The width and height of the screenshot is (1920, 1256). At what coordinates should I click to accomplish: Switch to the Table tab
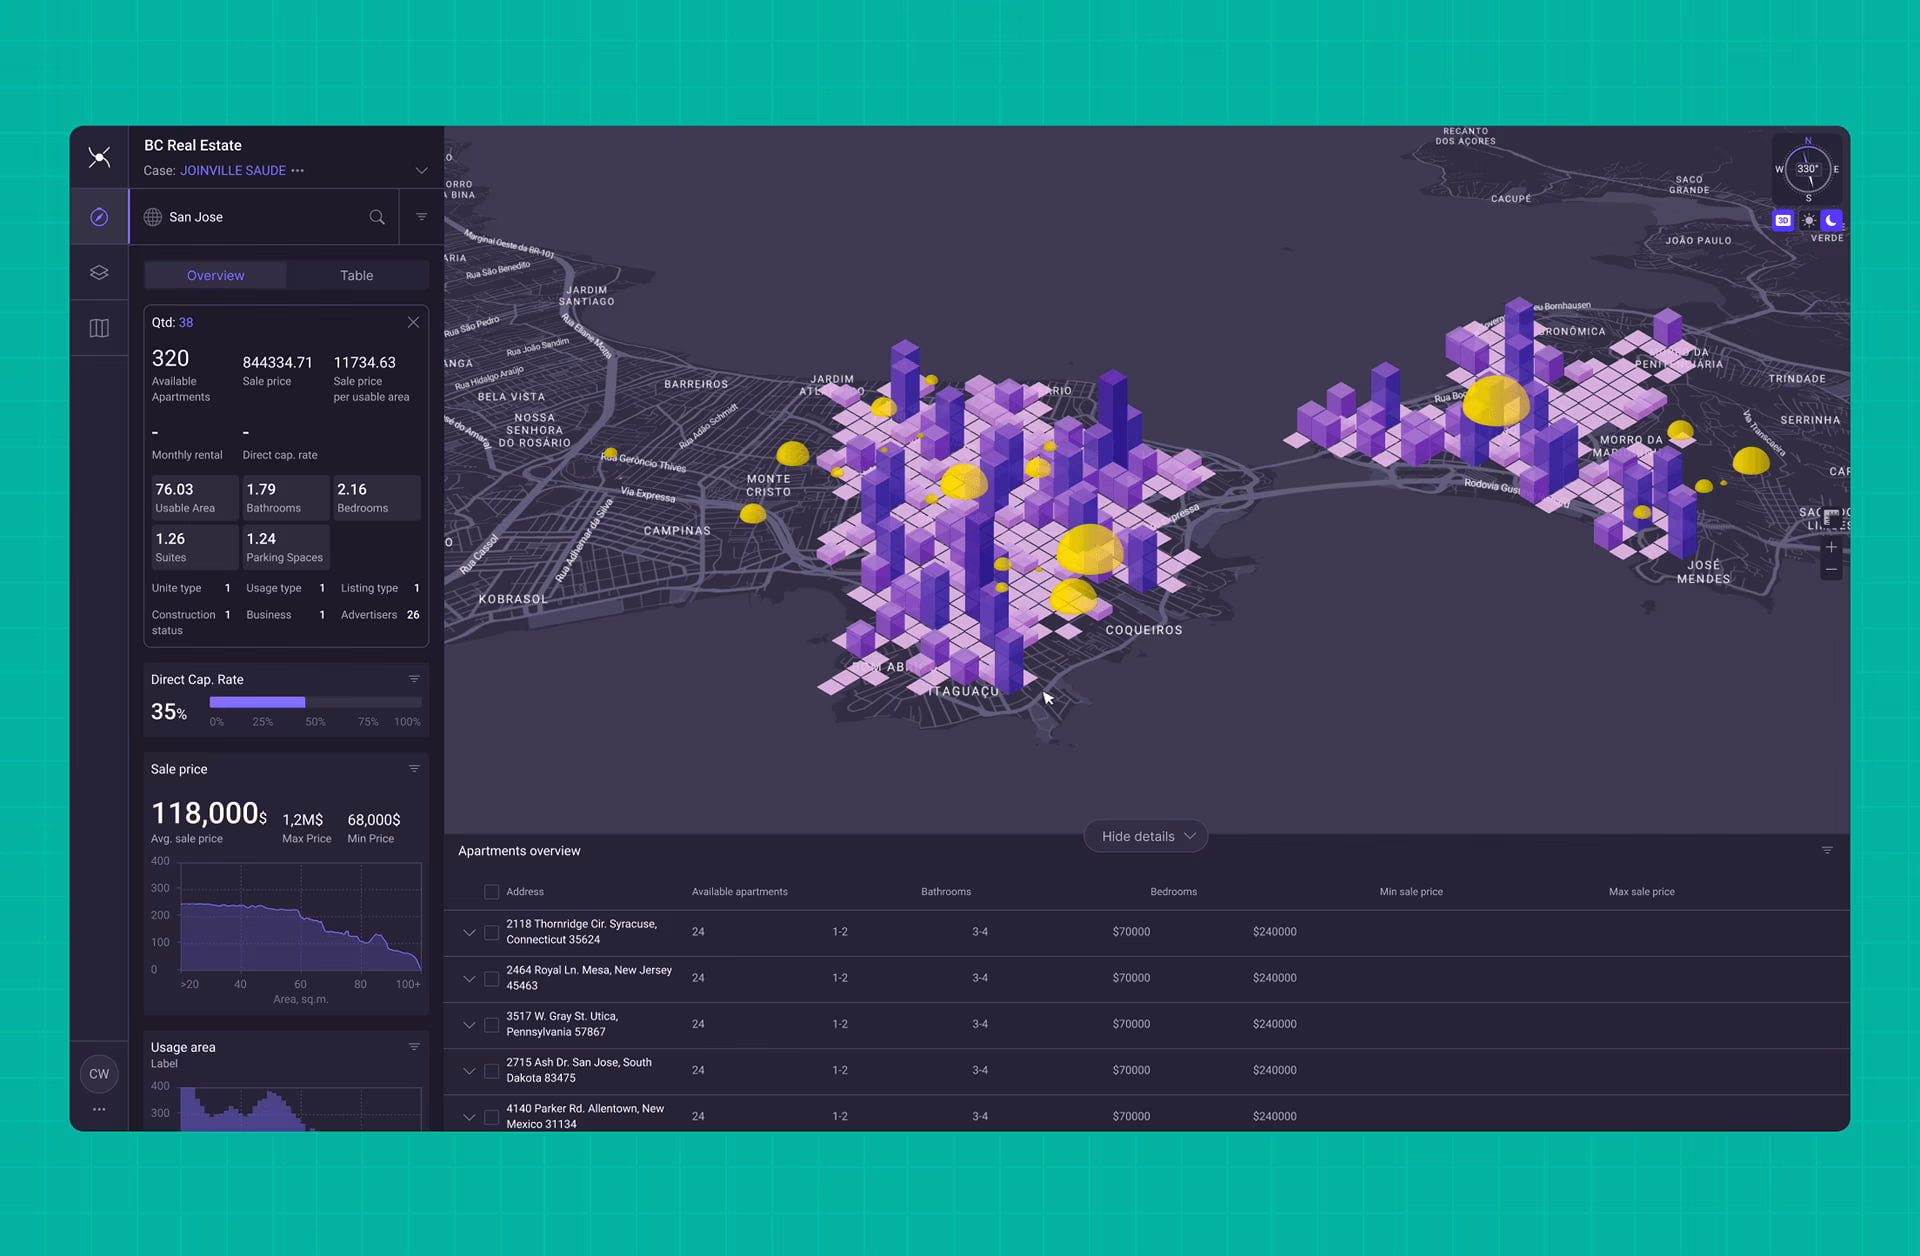(x=357, y=275)
